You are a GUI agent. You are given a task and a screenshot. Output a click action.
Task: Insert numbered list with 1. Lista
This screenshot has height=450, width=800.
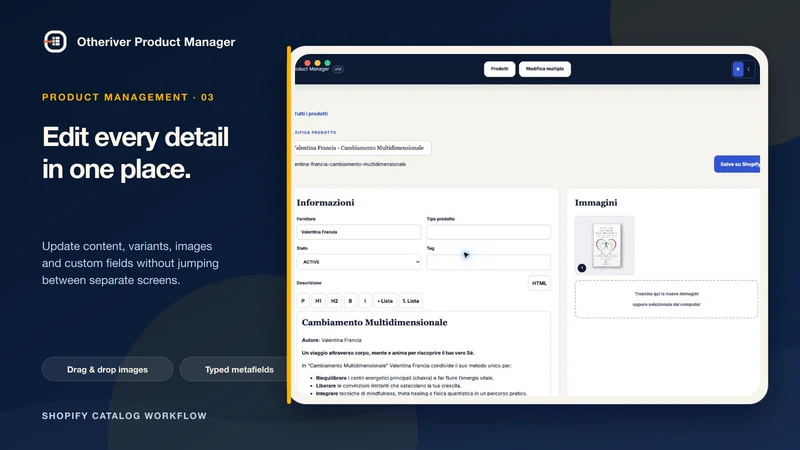point(411,301)
